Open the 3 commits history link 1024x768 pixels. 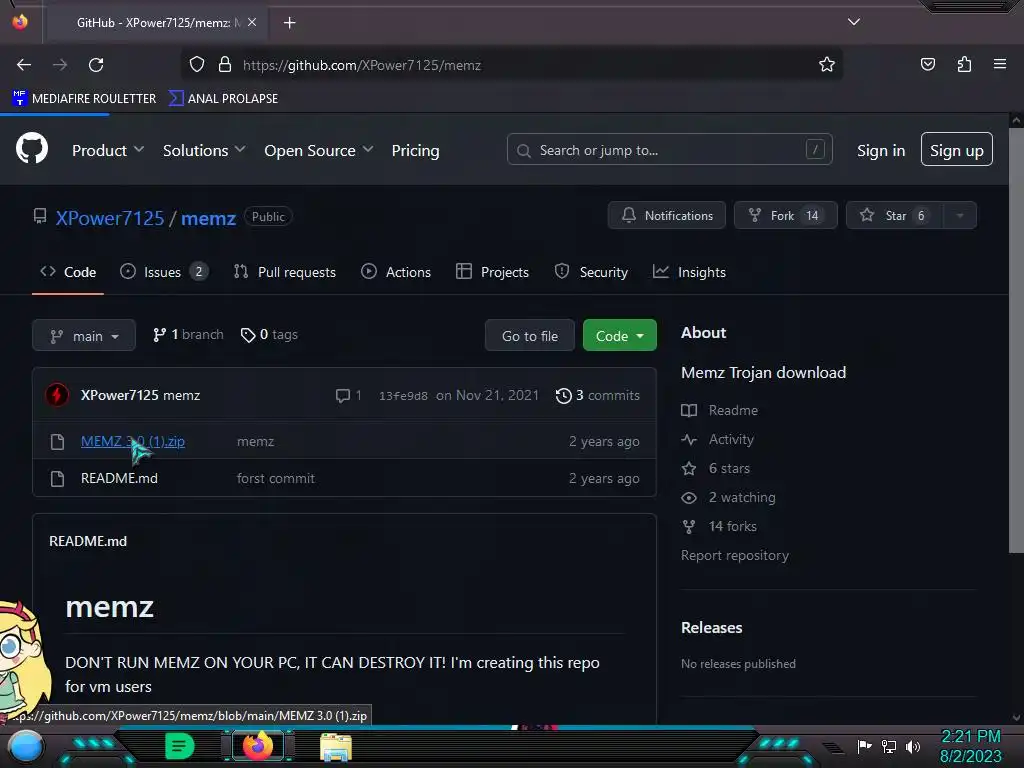[x=598, y=396]
